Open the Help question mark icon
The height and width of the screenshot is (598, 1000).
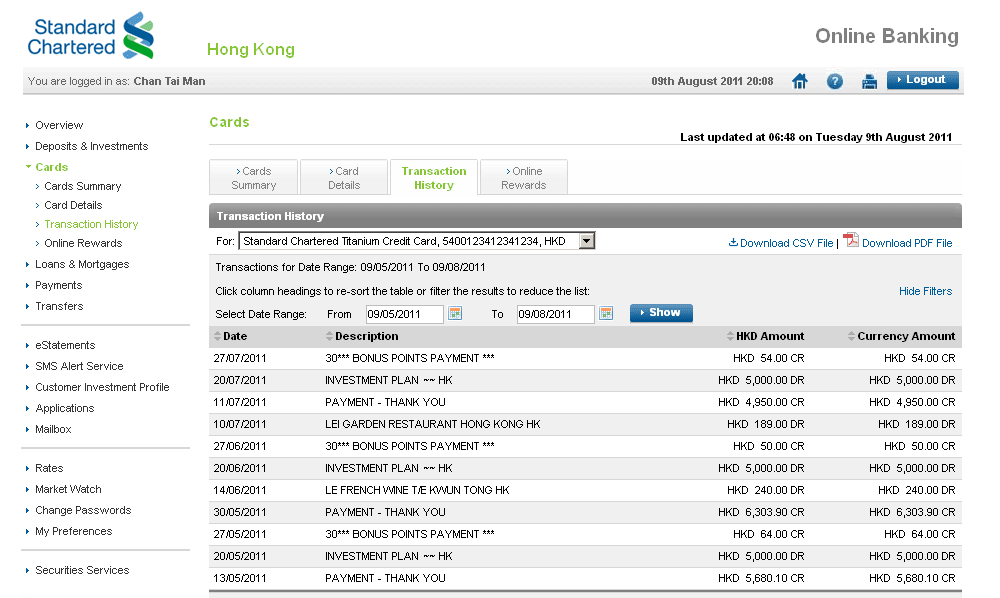[x=834, y=82]
